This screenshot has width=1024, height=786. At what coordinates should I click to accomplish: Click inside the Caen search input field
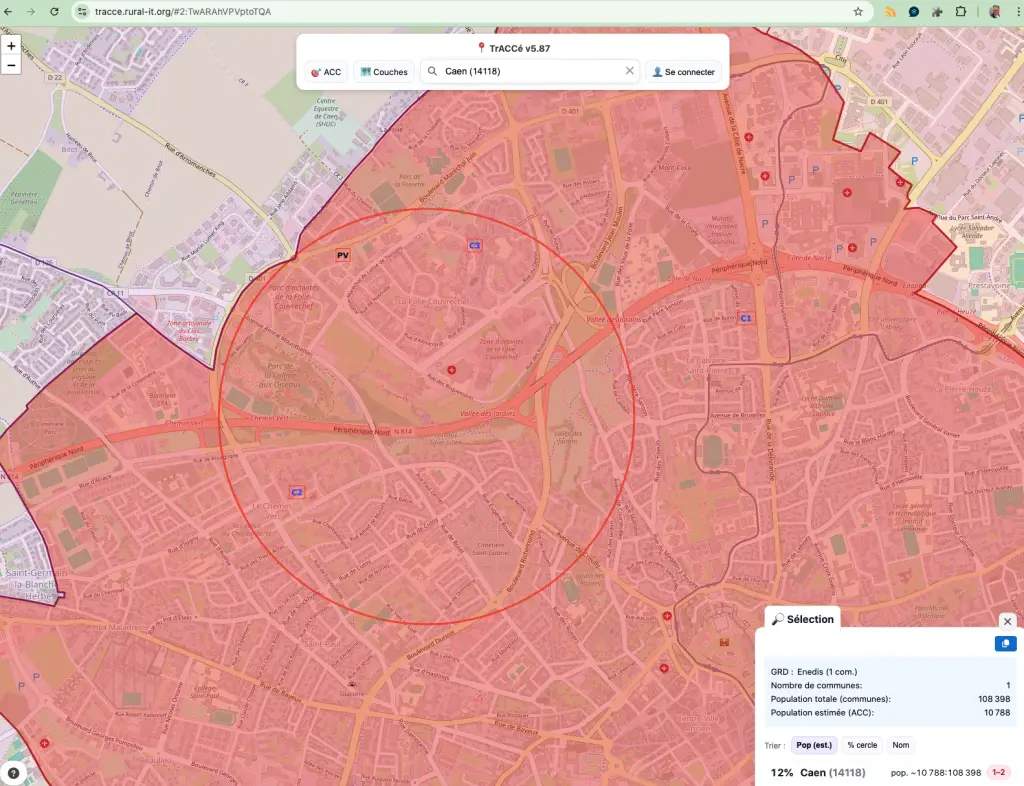click(x=520, y=71)
